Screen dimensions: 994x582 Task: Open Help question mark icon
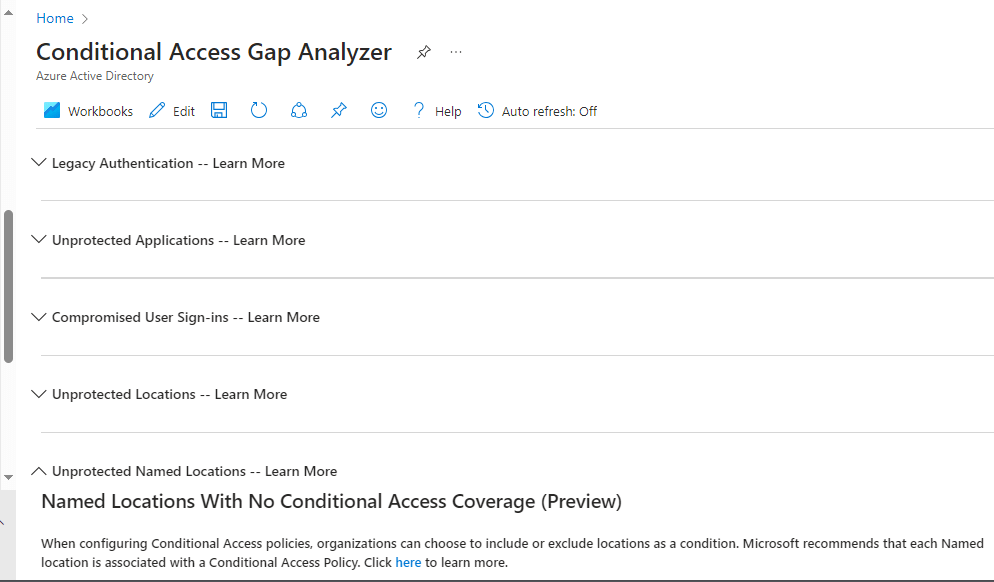tap(419, 111)
